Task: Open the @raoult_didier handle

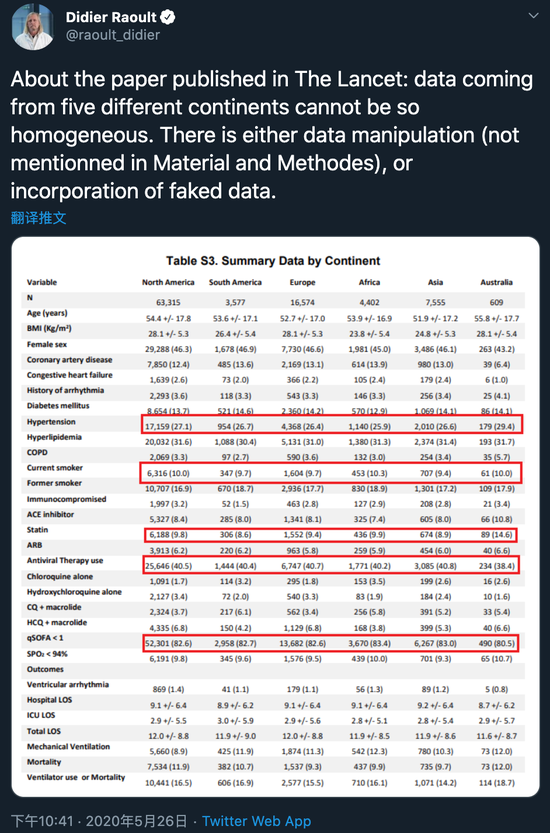Action: pyautogui.click(x=113, y=35)
